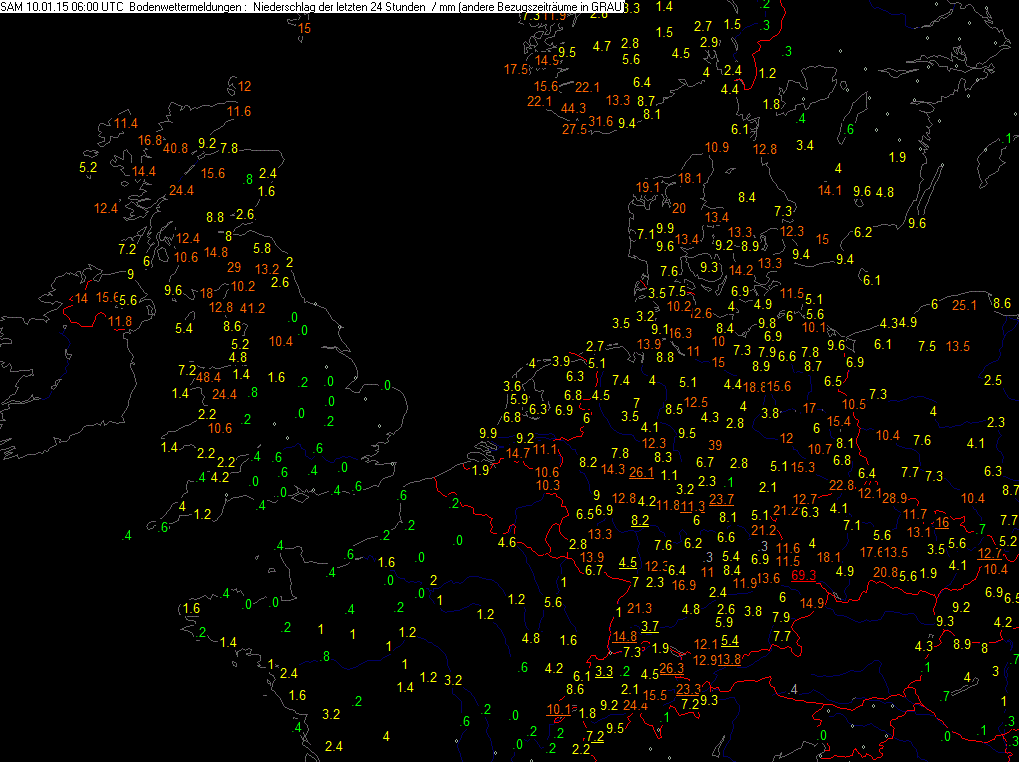Click the orange 44.3 value in Norway
Image resolution: width=1019 pixels, height=762 pixels.
tap(573, 108)
